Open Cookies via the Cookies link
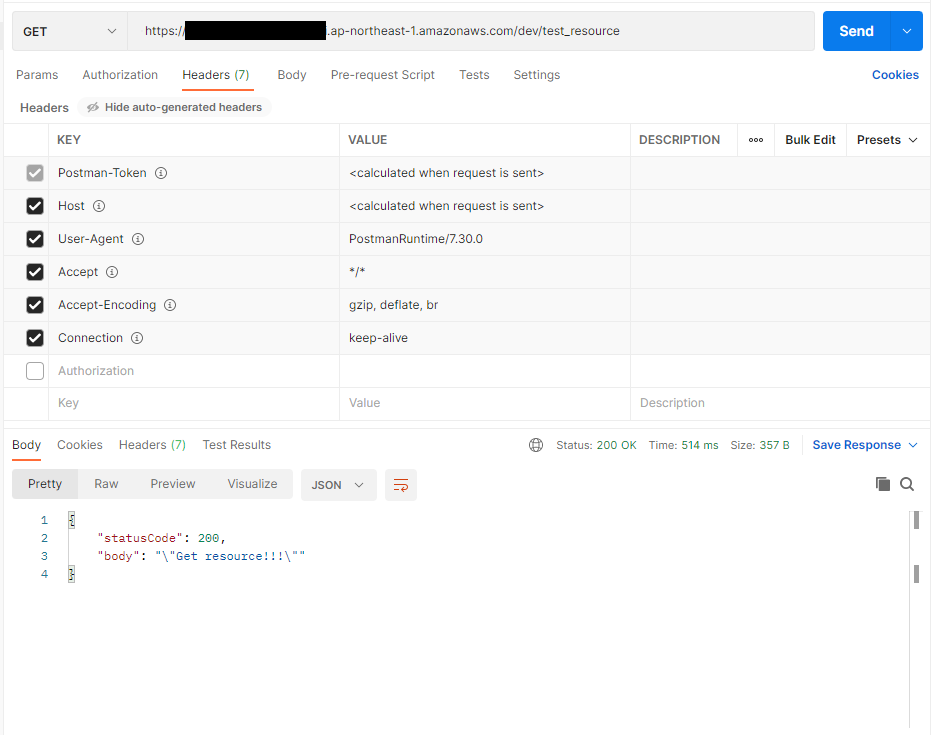This screenshot has width=933, height=735. [x=894, y=74]
